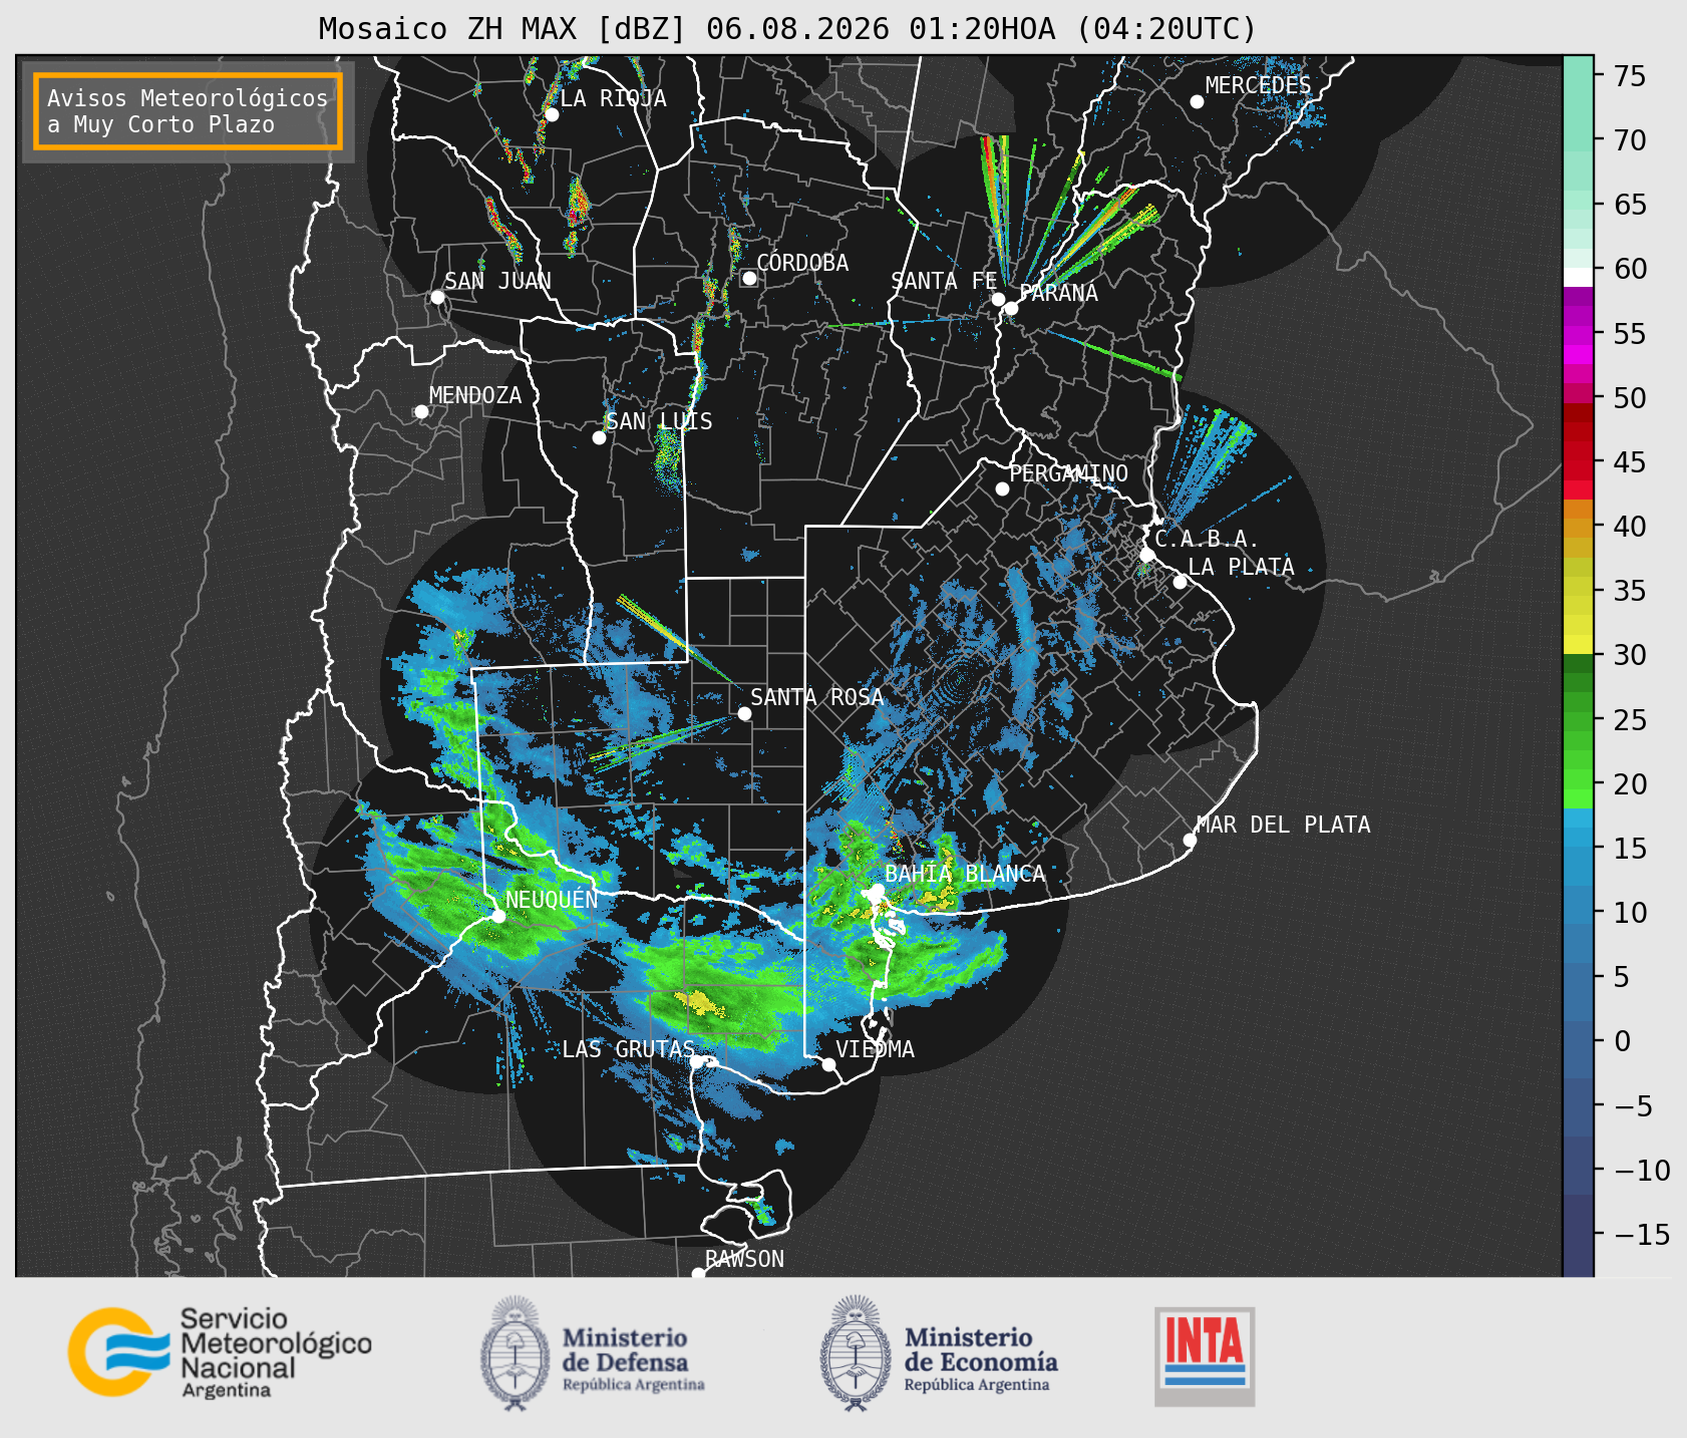Click the magenta 55 dBZ color band

1578,333
